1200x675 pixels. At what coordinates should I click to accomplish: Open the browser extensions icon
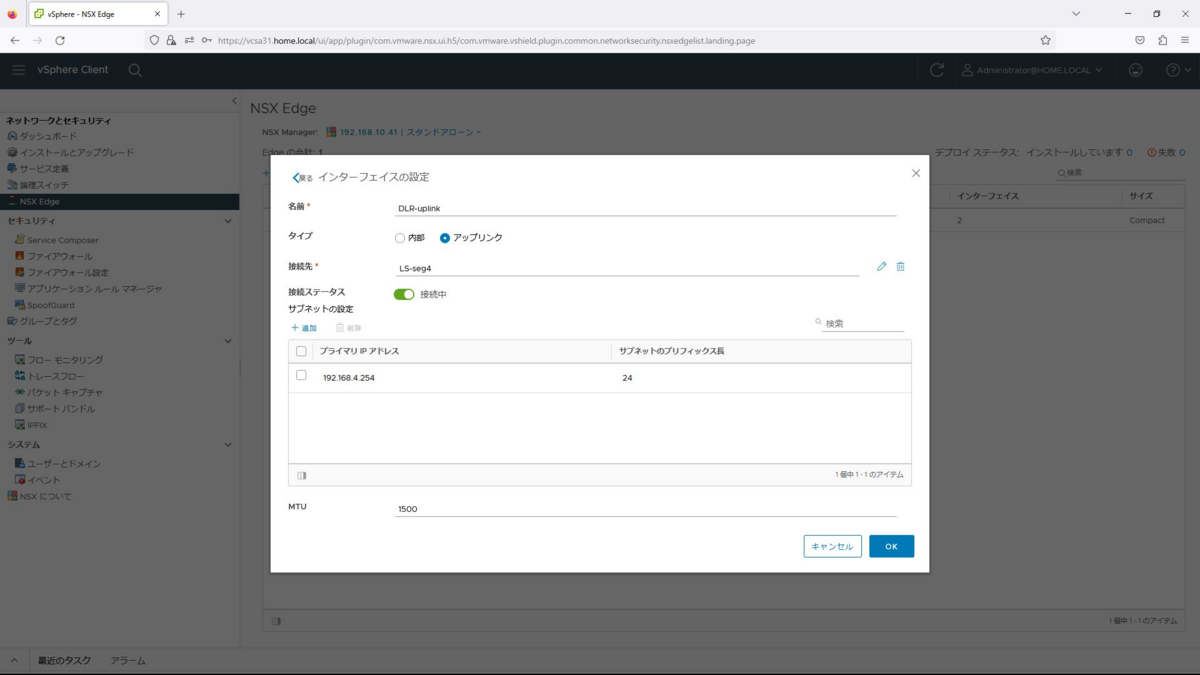(x=1162, y=40)
